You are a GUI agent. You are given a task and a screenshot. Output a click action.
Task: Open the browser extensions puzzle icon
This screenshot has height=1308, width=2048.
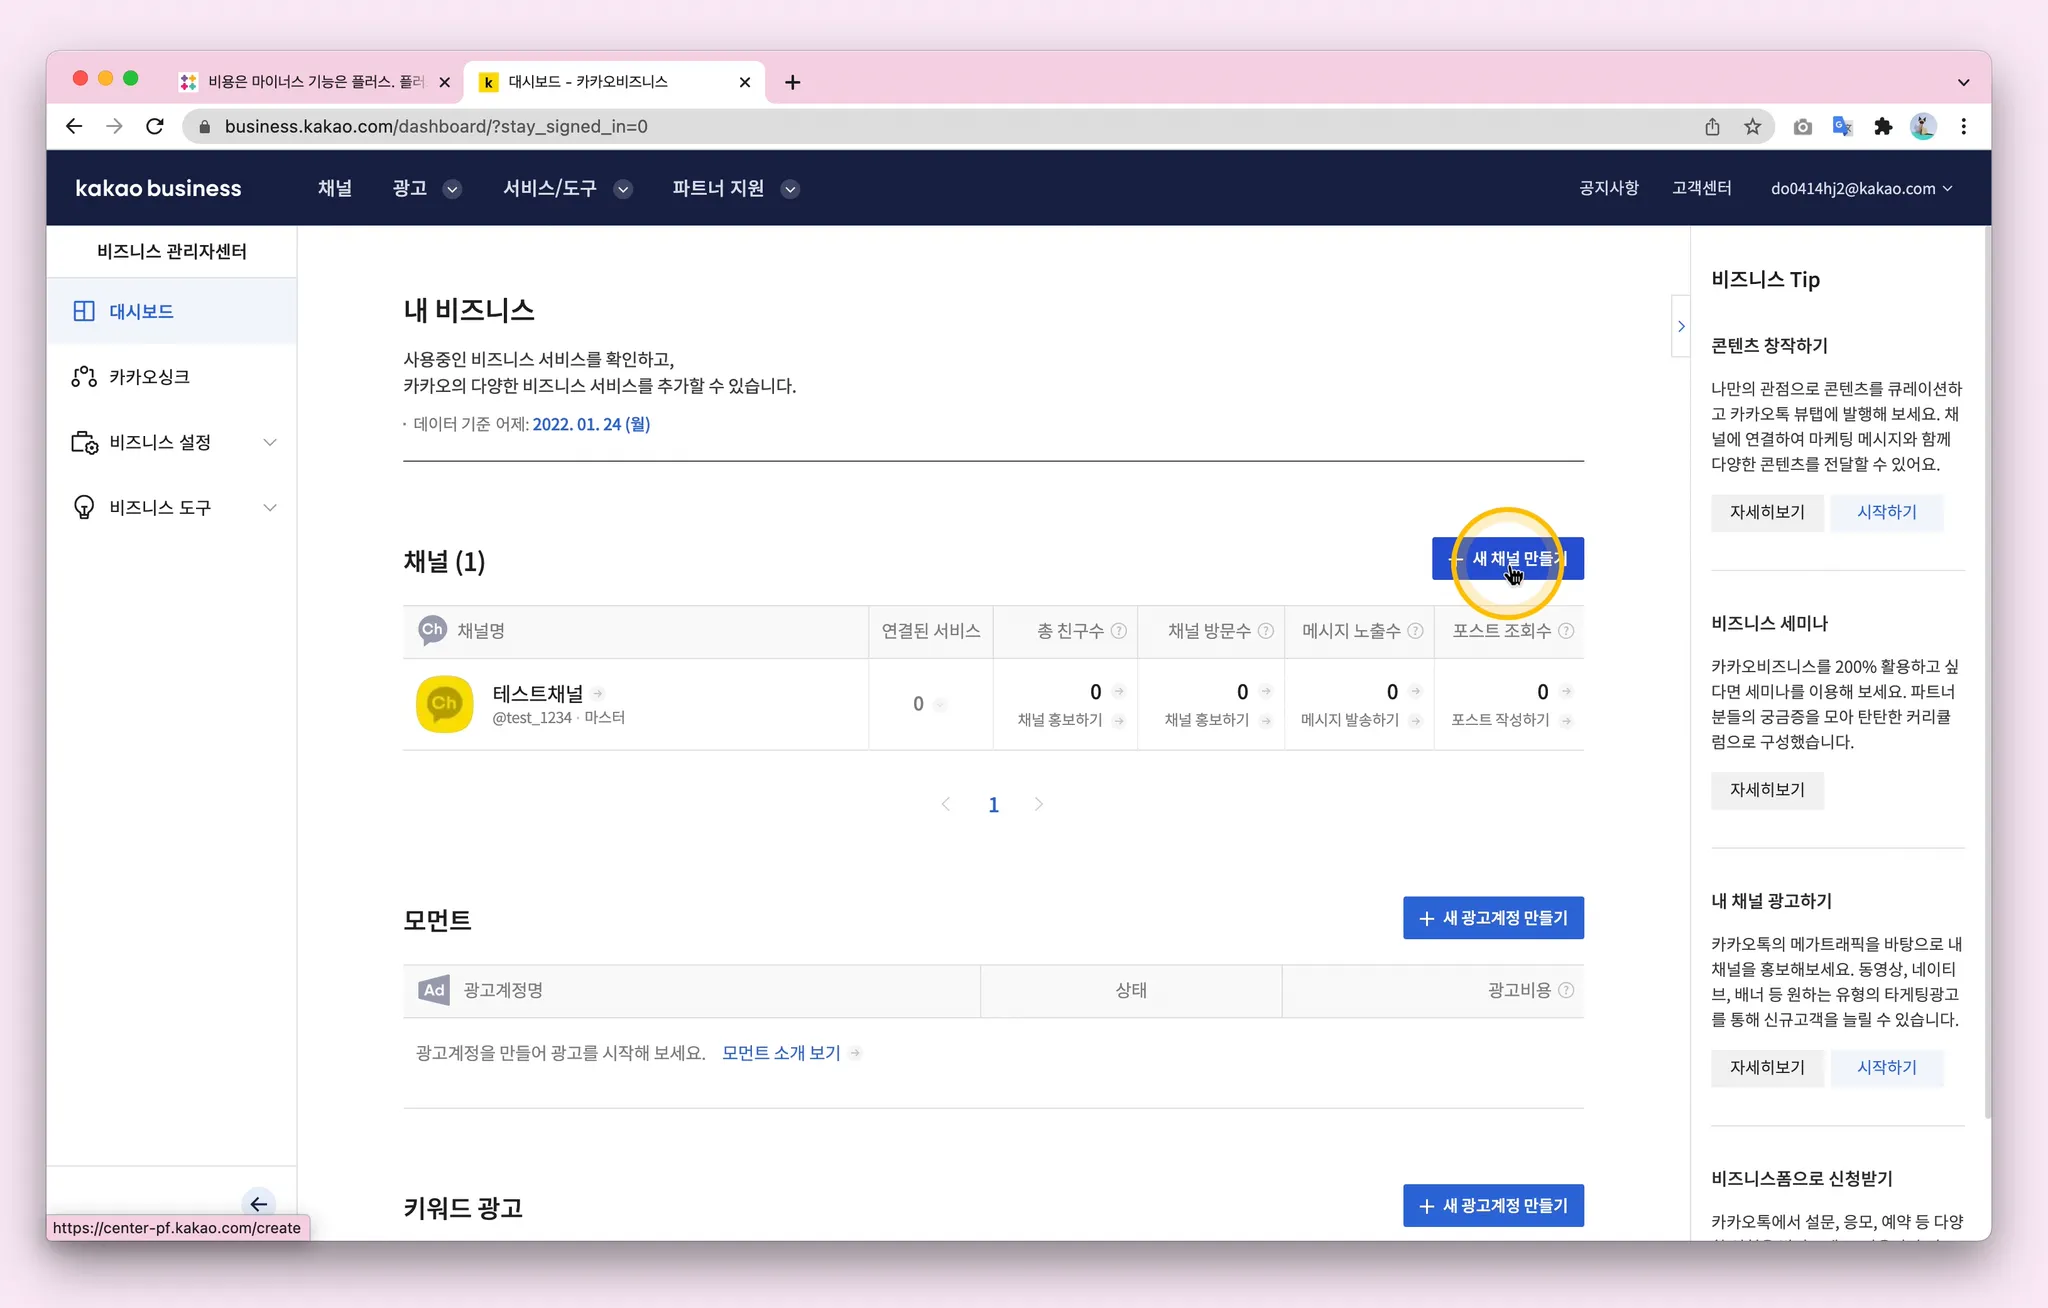(x=1883, y=127)
